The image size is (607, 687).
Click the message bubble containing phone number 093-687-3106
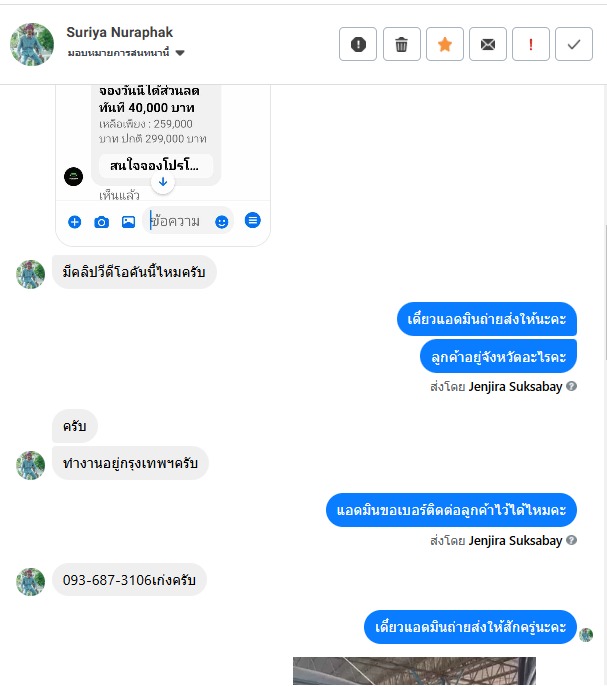point(129,580)
